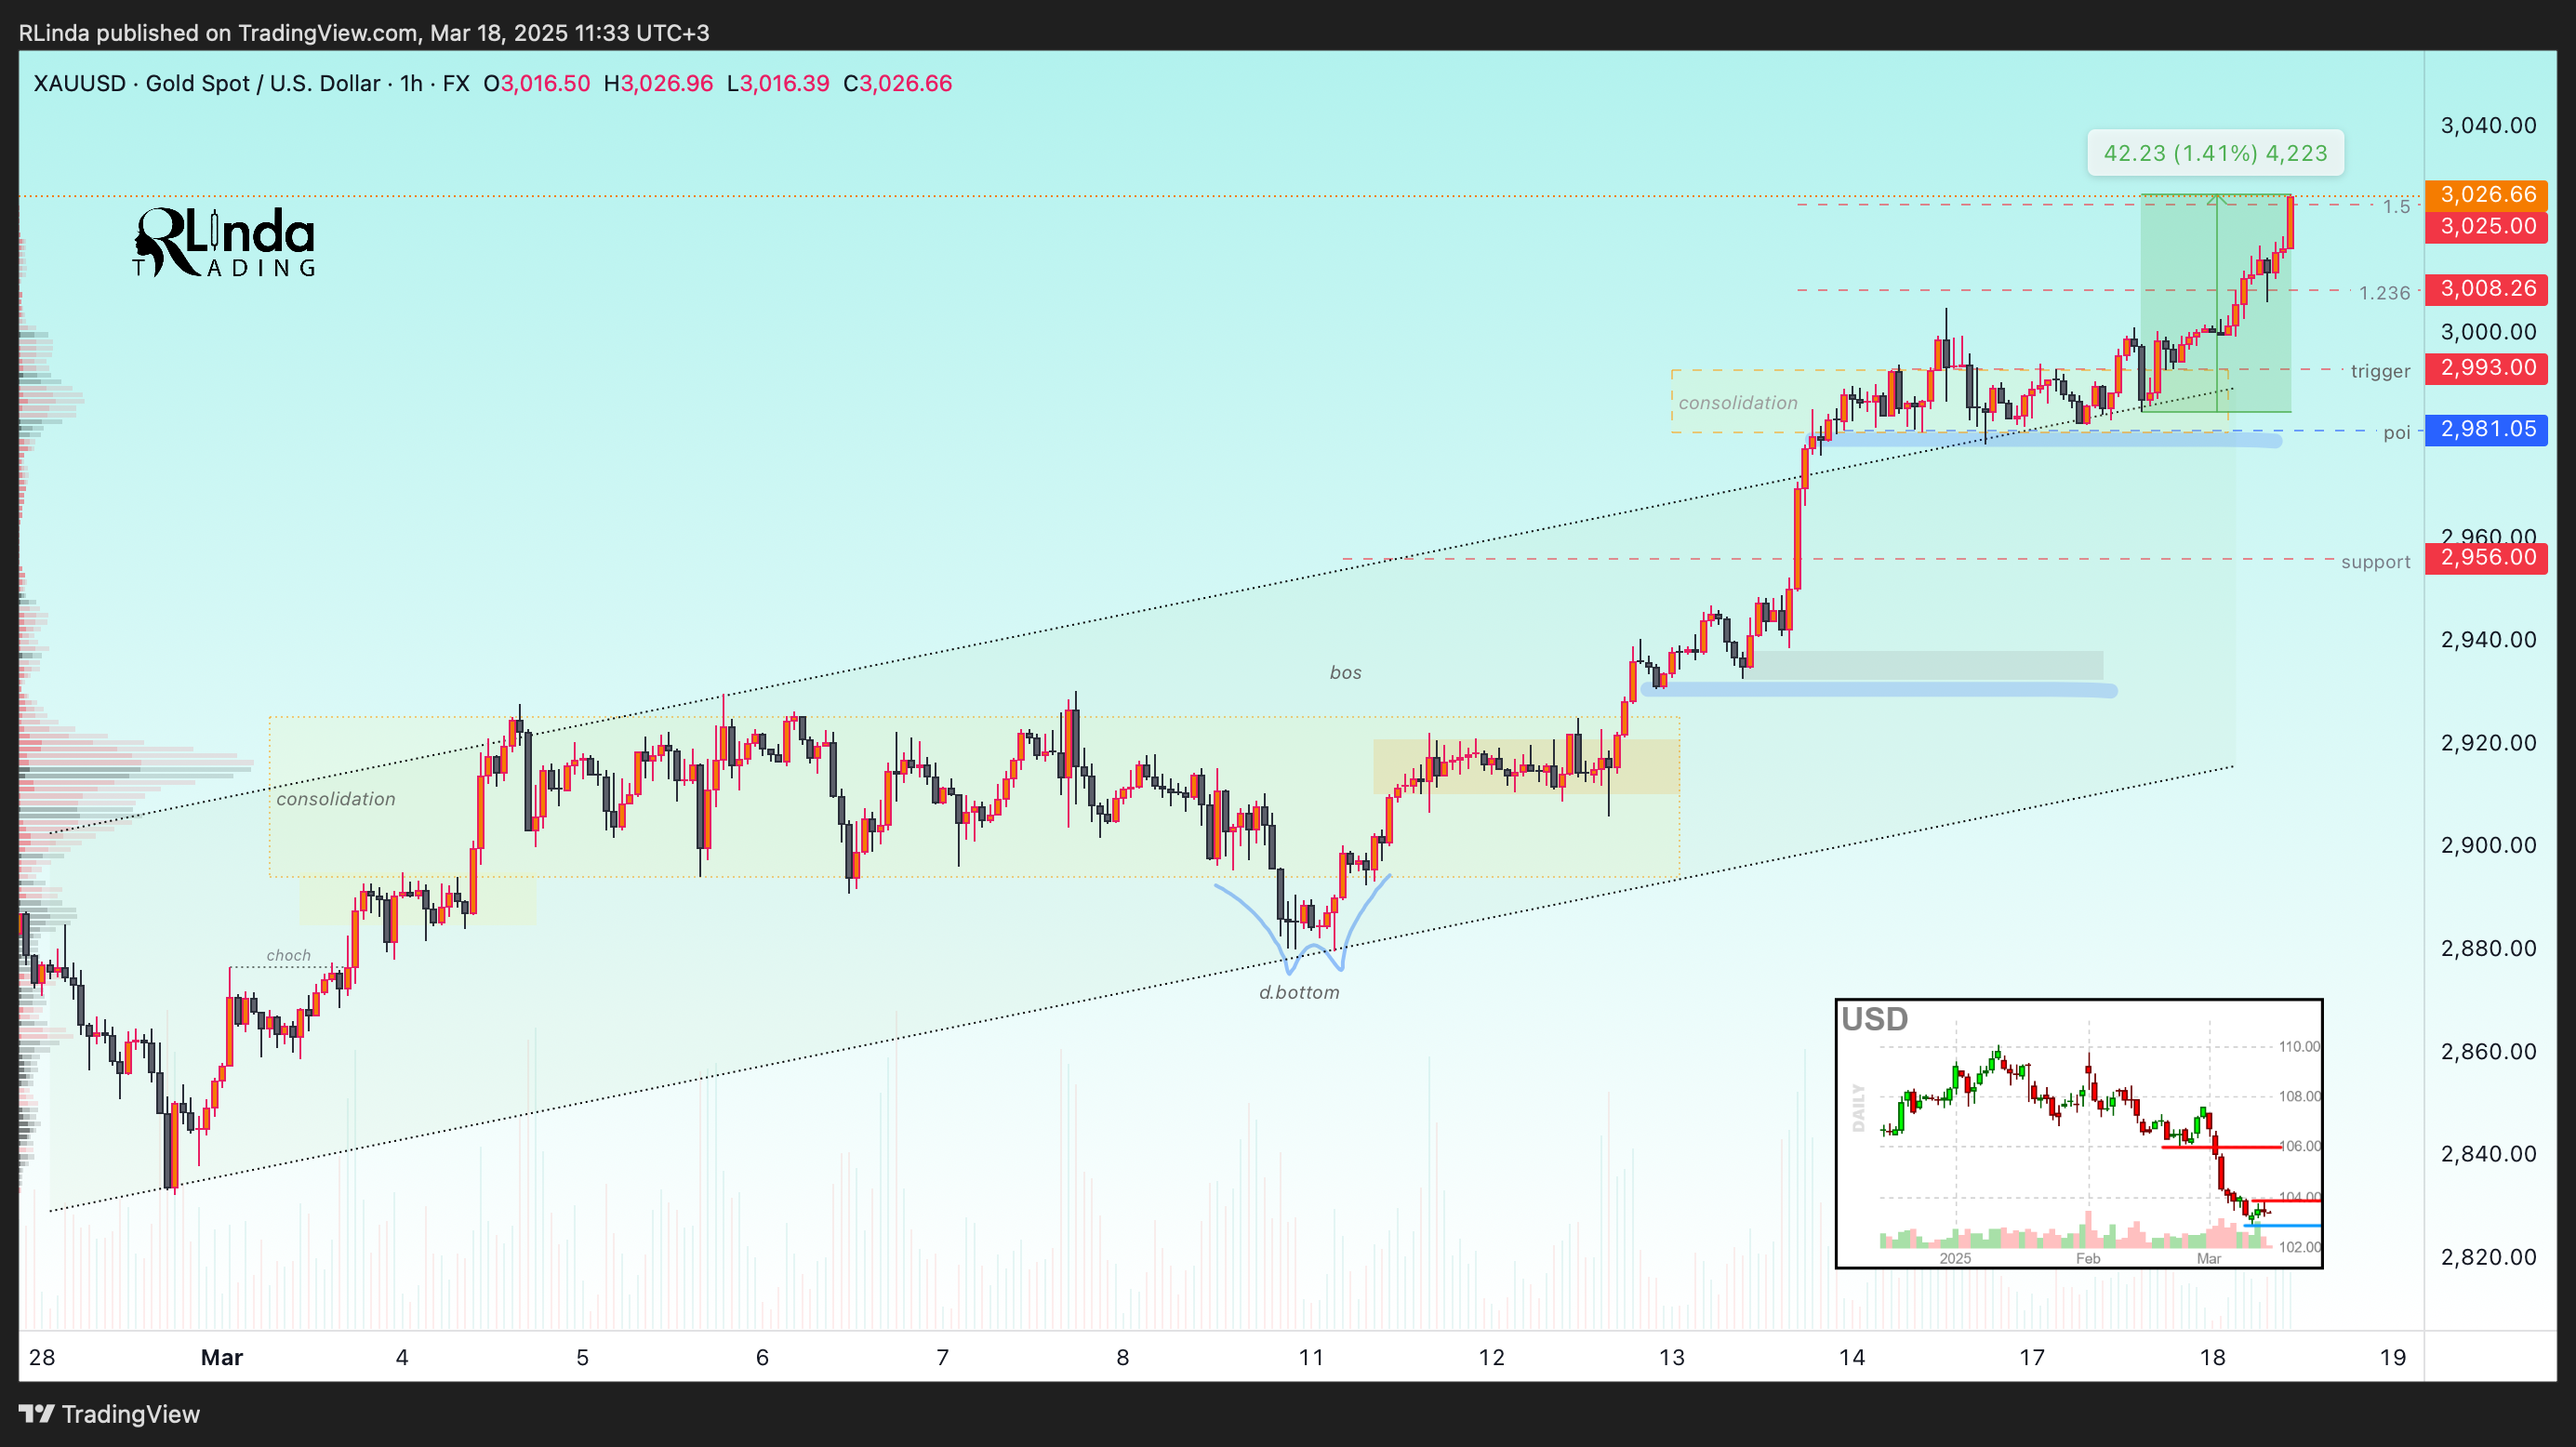Click the 3,040.00 price axis label
Image resolution: width=2576 pixels, height=1447 pixels.
pos(2488,125)
